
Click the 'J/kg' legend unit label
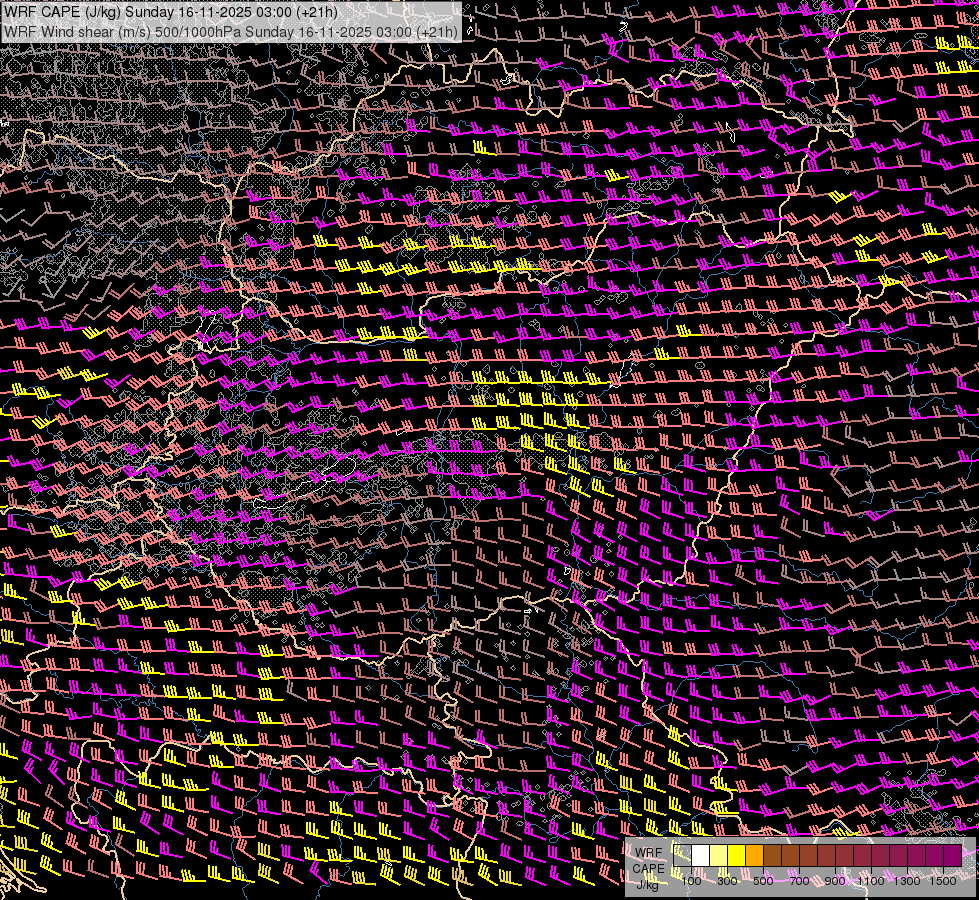tap(647, 885)
